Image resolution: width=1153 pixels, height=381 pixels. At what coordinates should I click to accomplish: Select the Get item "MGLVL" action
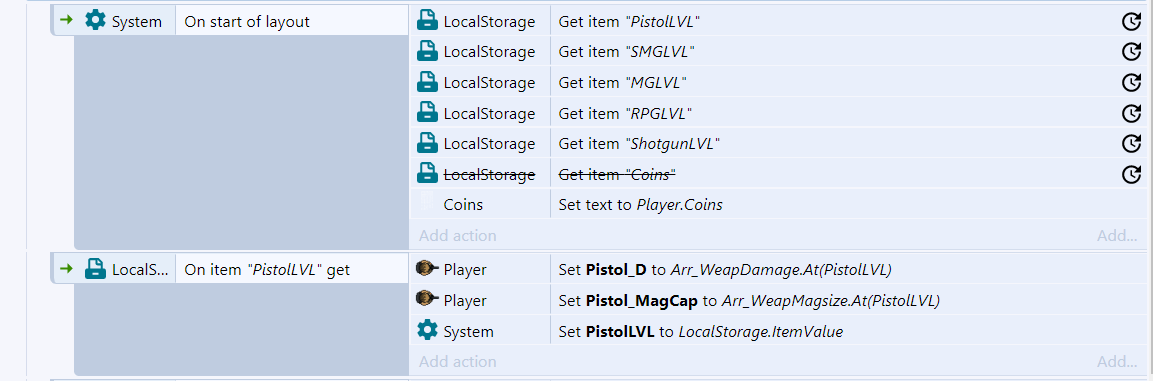[x=777, y=82]
